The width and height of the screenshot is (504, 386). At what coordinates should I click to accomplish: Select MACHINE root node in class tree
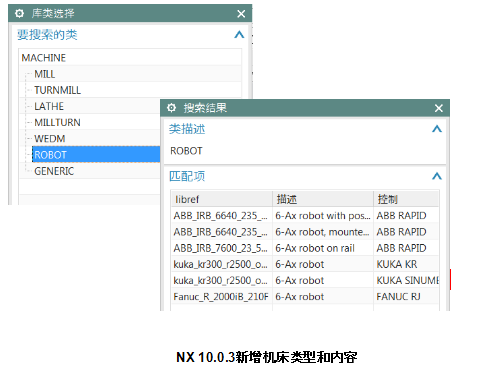(x=44, y=58)
